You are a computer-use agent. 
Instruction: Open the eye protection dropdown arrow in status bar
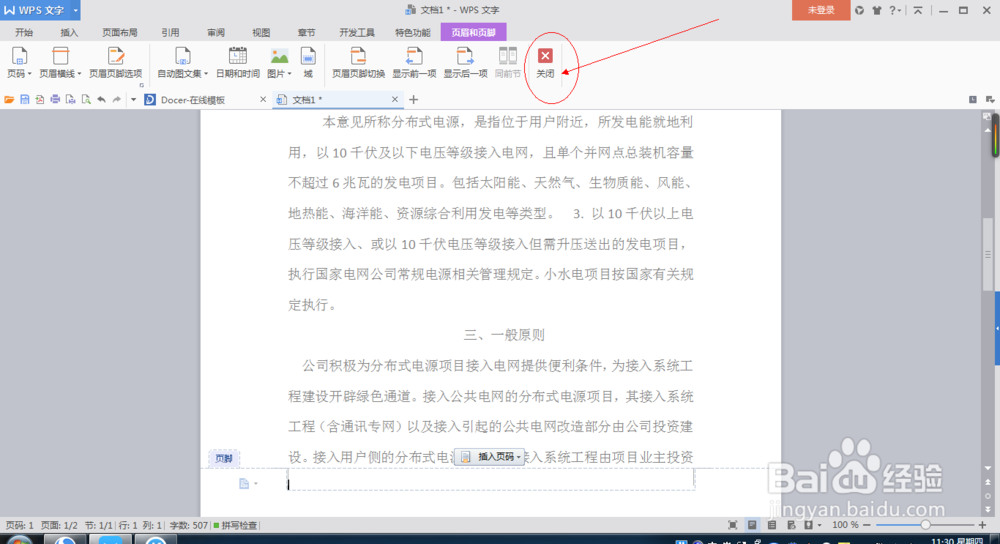point(819,525)
